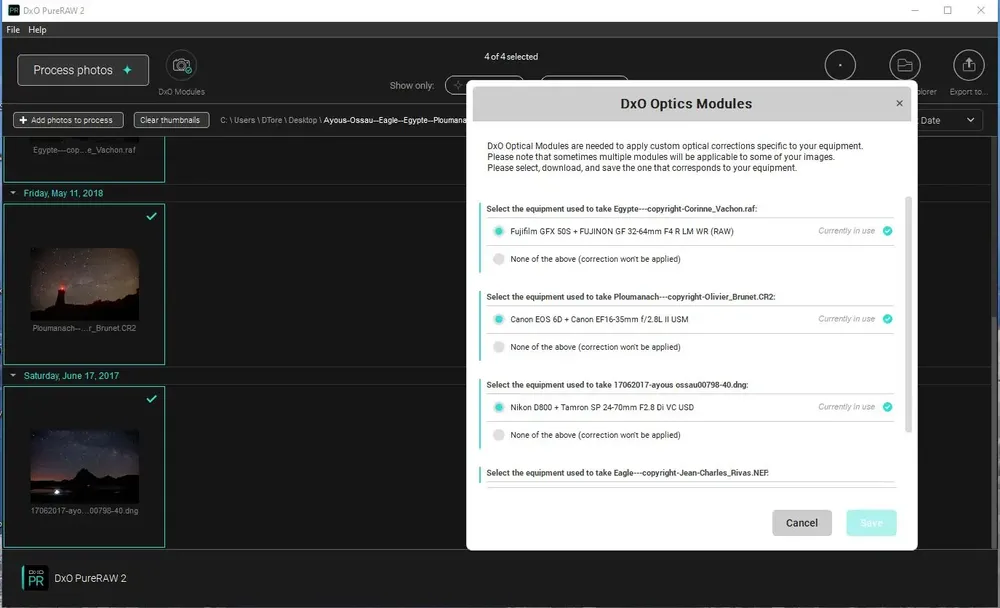Open the DxO Modules camera icon
Screen dimensions: 1000x608
point(182,66)
